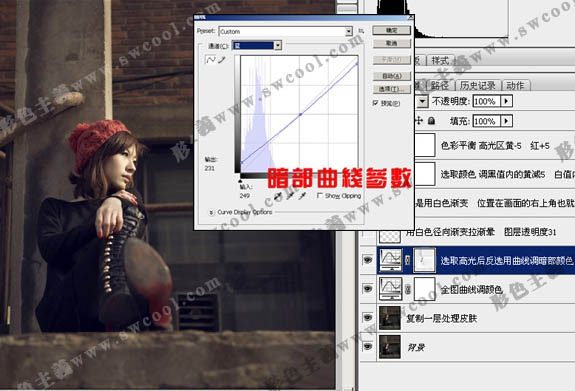Switch to the 历史记录 history tab
Image resolution: width=575 pixels, height=391 pixels.
point(477,85)
